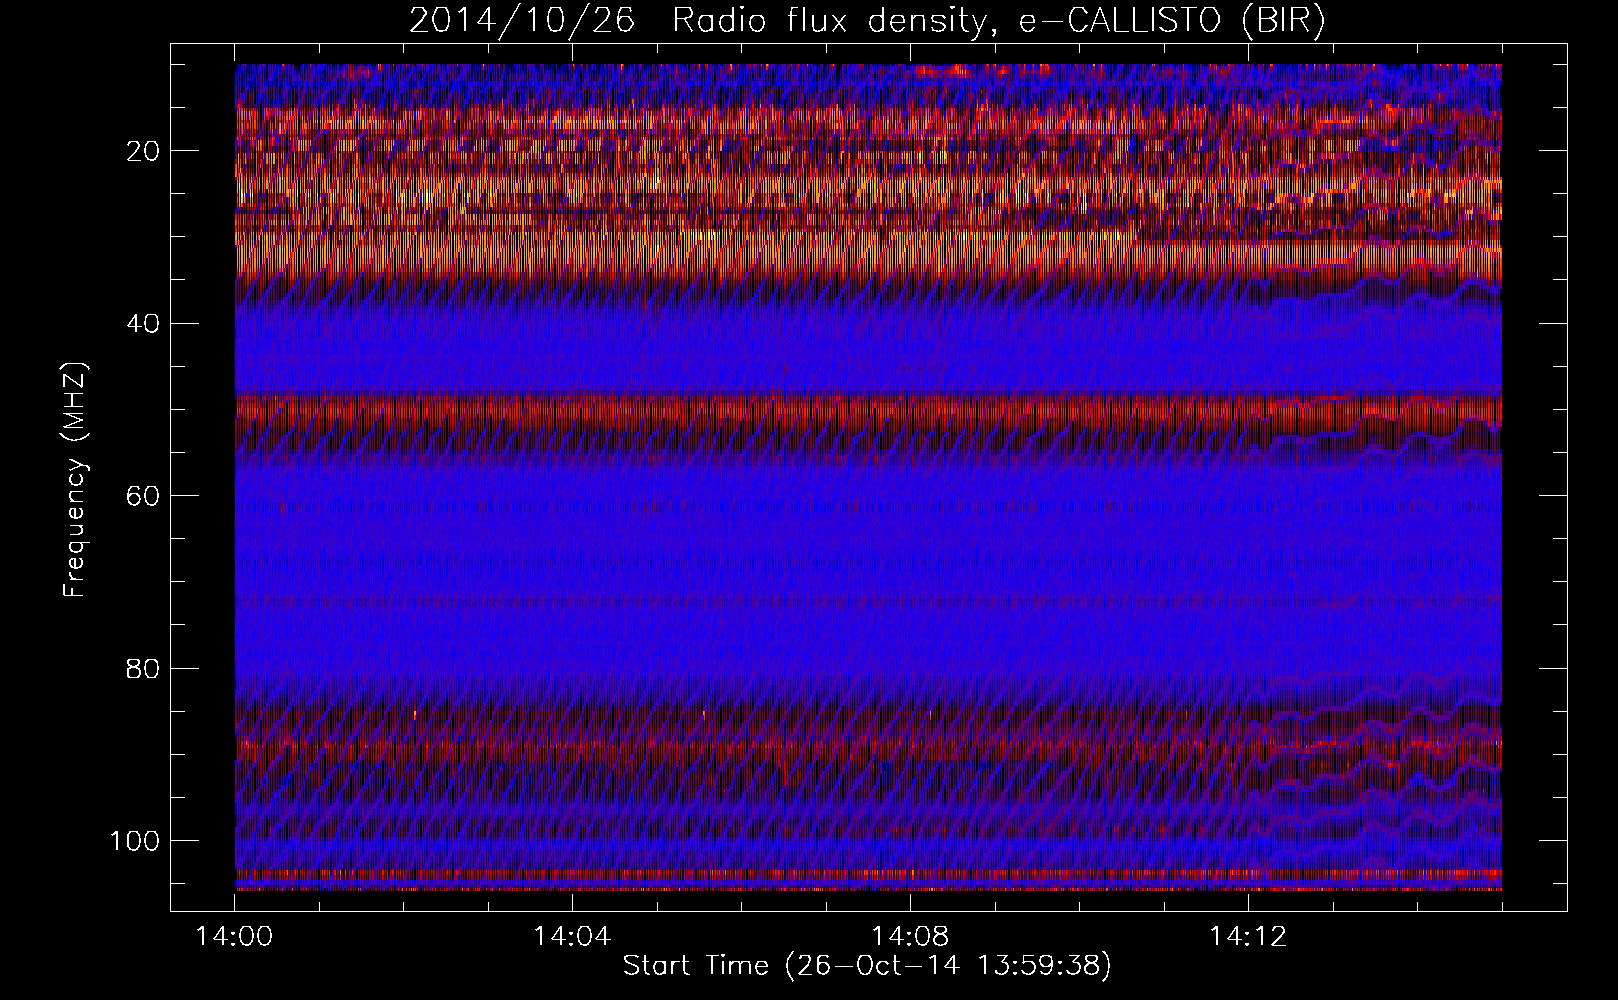Select the 14:00 time axis label

235,937
